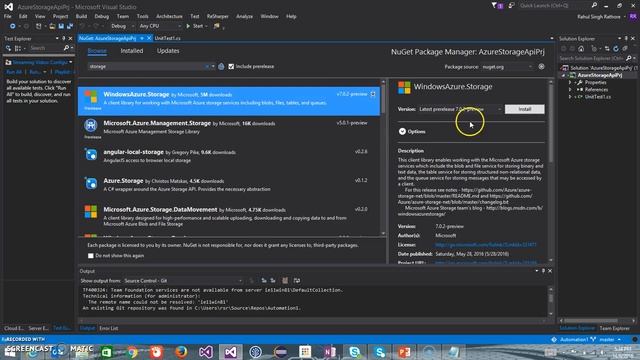Select the Microsoft.Azure.Storage.DataMovement package
This screenshot has width=640, height=360.
click(x=229, y=216)
